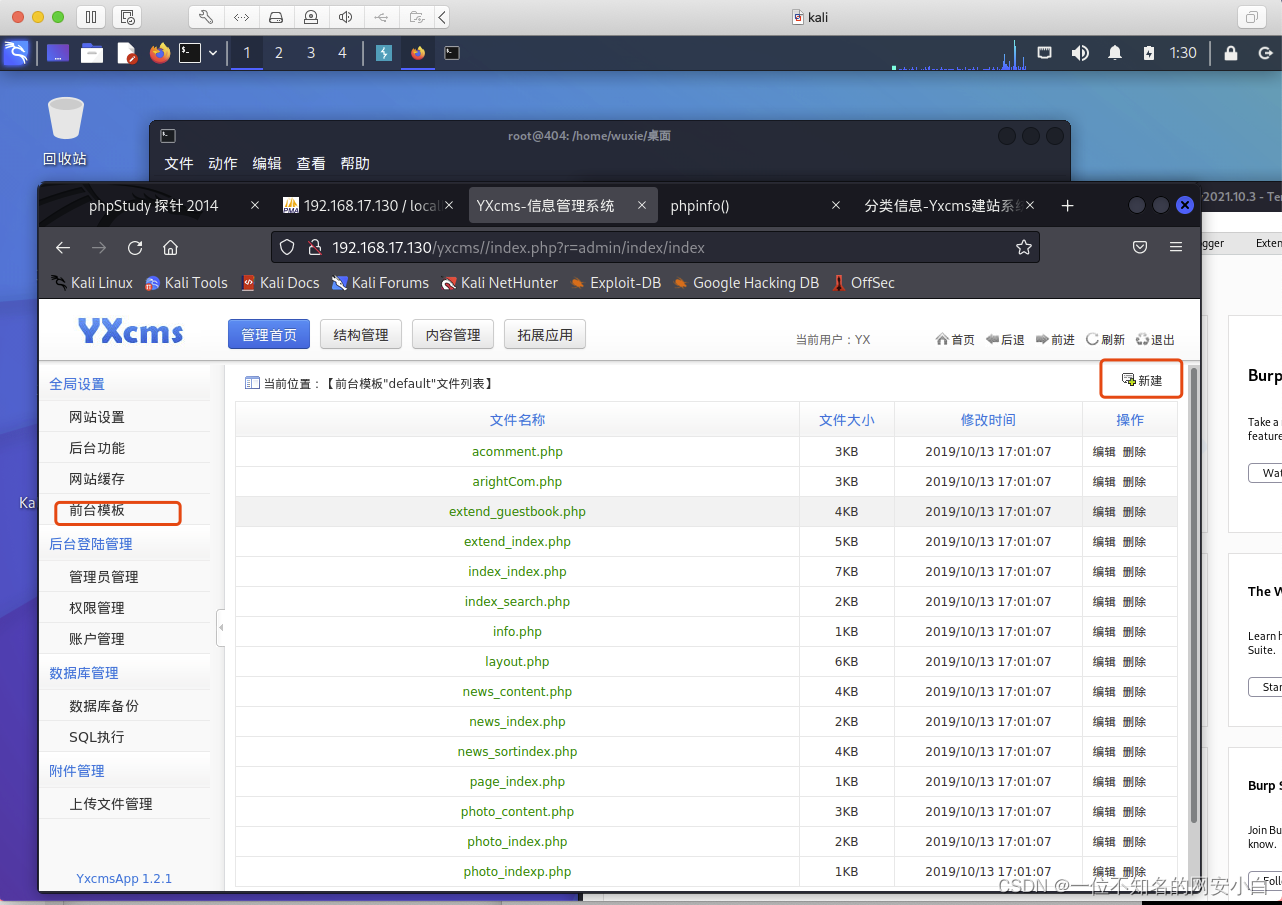Image resolution: width=1282 pixels, height=905 pixels.
Task: Open the file manager icon in Kali panel
Action: pos(92,53)
